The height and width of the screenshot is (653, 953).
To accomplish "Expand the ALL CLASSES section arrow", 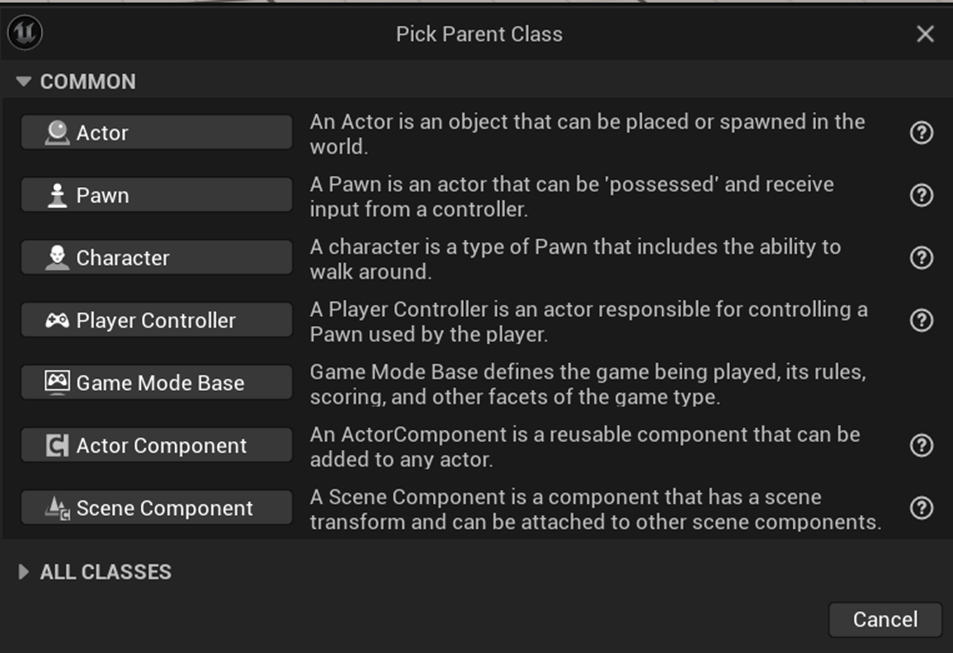I will tap(24, 572).
